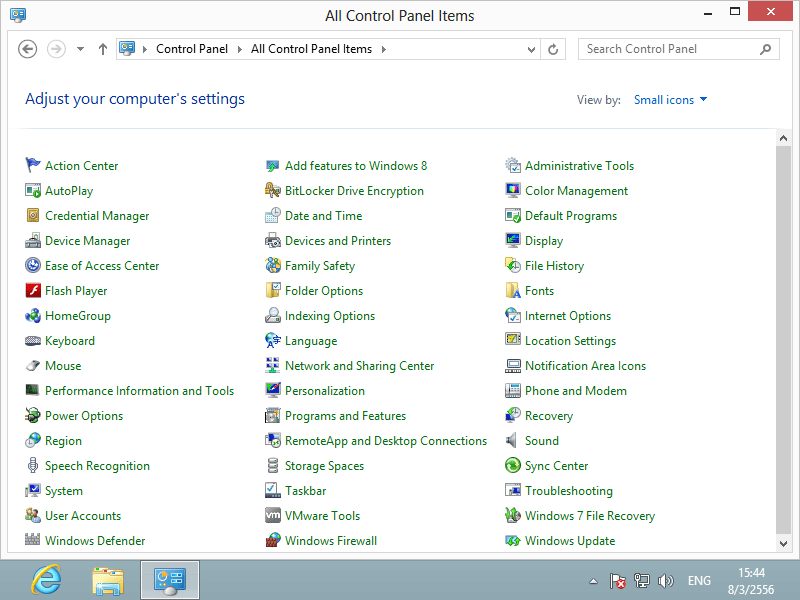This screenshot has height=600, width=800.
Task: Click the Action Center flag tray icon
Action: point(618,581)
